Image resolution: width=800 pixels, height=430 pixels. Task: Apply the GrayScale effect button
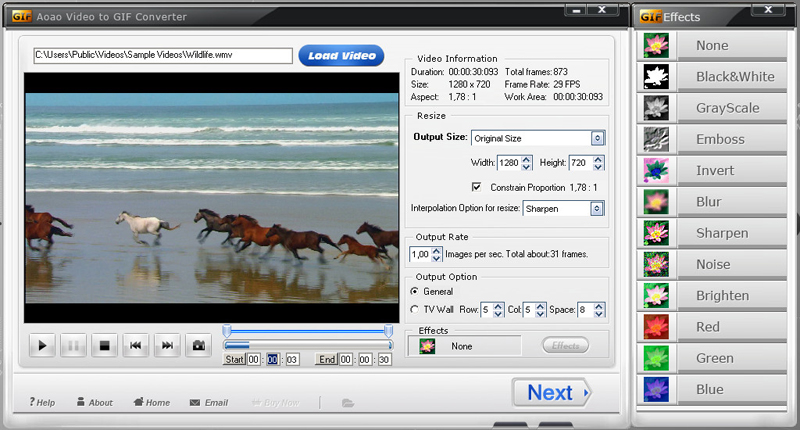(x=732, y=108)
